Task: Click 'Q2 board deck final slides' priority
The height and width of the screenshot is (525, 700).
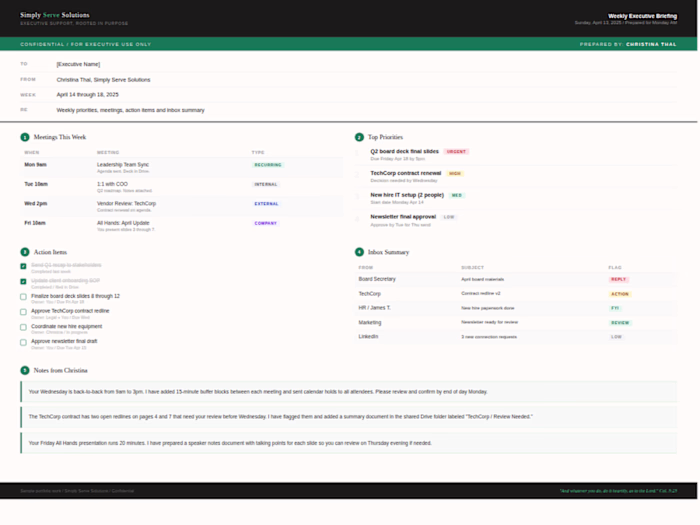Action: click(404, 151)
